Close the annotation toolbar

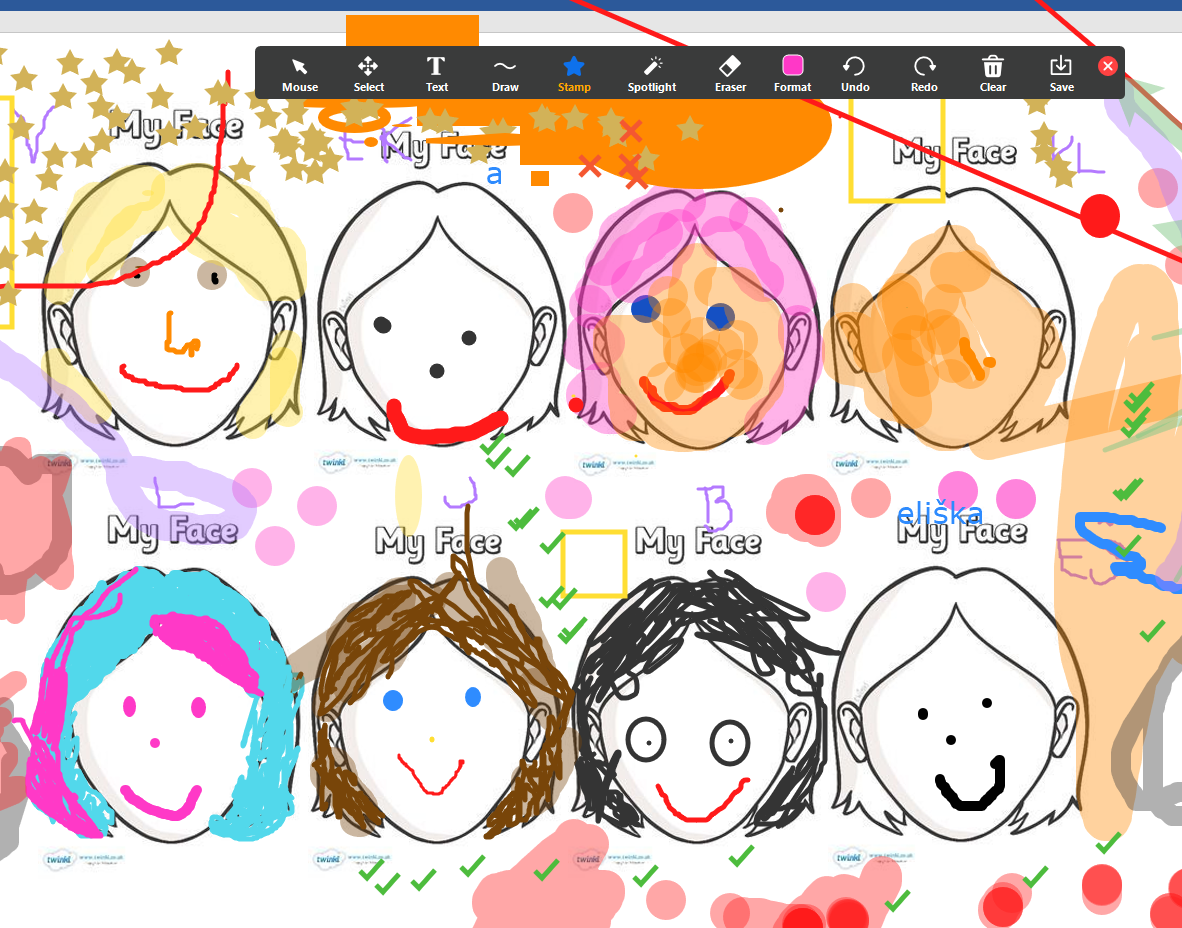1107,66
